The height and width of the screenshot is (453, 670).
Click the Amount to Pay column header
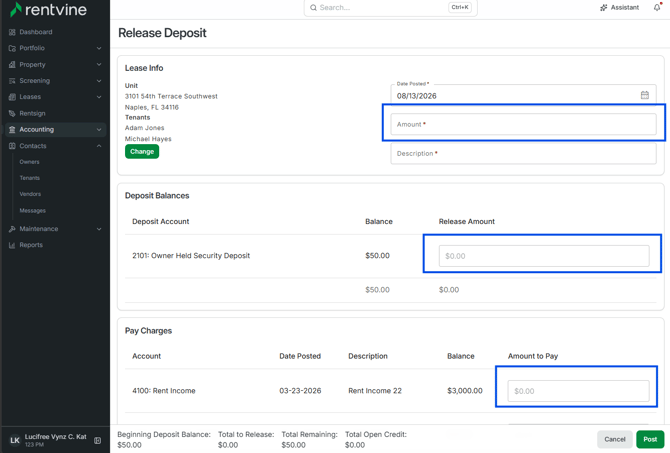tap(533, 356)
